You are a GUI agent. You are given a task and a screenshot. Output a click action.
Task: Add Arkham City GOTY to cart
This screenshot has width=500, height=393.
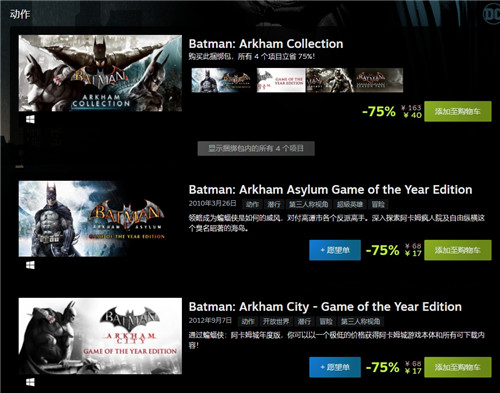[x=458, y=367]
